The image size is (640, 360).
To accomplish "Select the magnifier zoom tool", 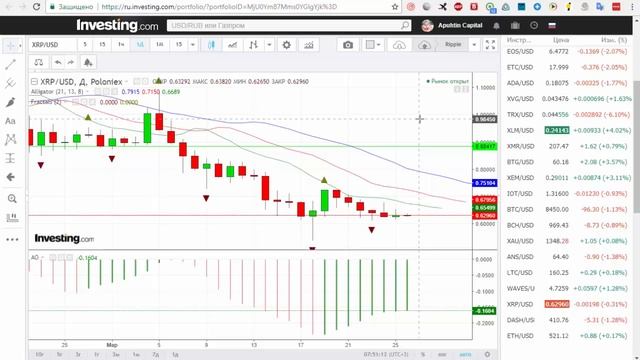I will [12, 198].
